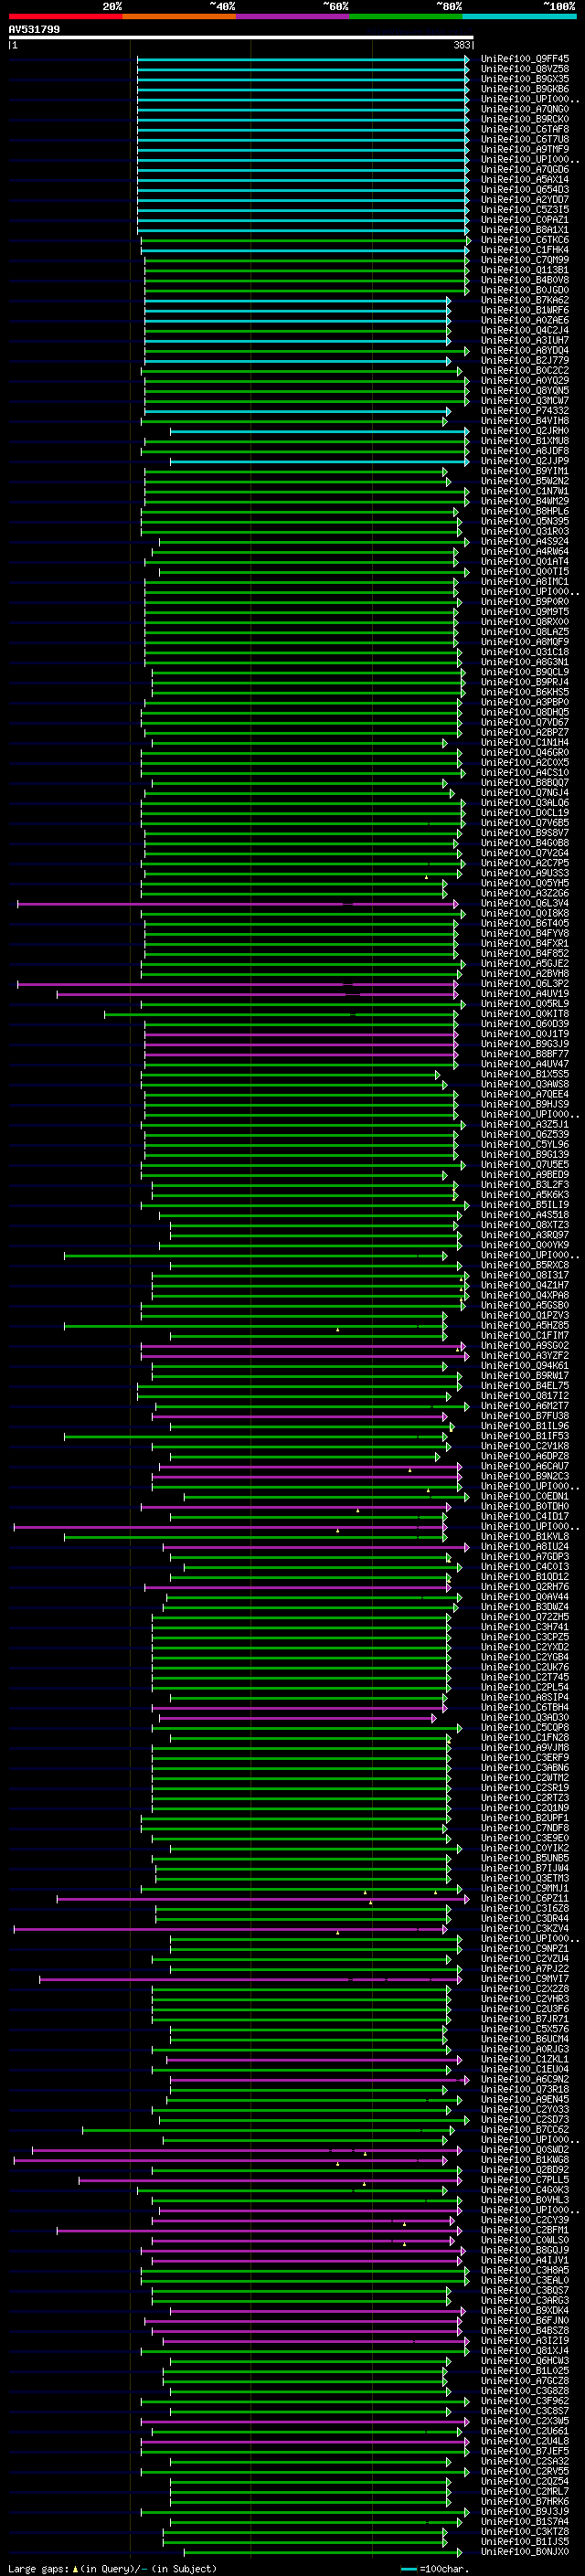Image resolution: width=585 pixels, height=2576 pixels.
Task: Open hit UniRef100_C0PAZ1
Action: (525, 219)
